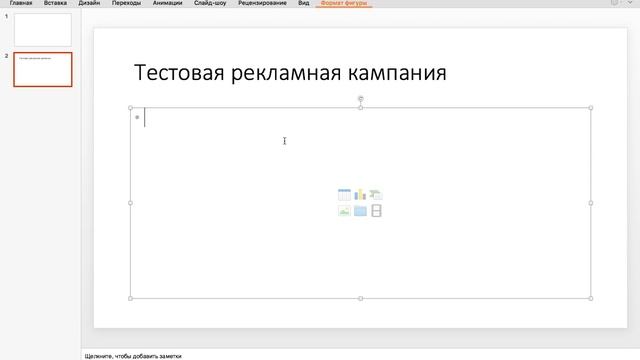Viewport: 640px width, 360px height.
Task: Open the Главная ribbon tab
Action: [21, 3]
